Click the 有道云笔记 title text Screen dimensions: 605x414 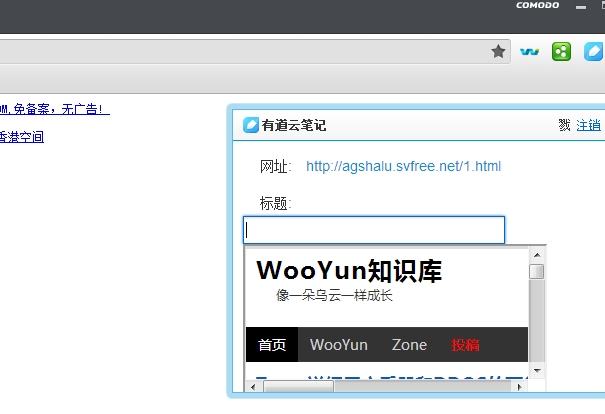[x=294, y=125]
